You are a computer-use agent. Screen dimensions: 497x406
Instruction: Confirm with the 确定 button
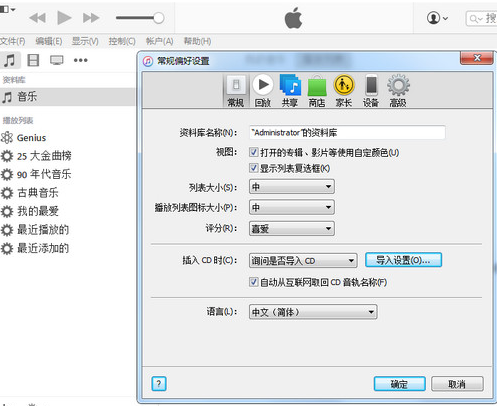pyautogui.click(x=400, y=384)
